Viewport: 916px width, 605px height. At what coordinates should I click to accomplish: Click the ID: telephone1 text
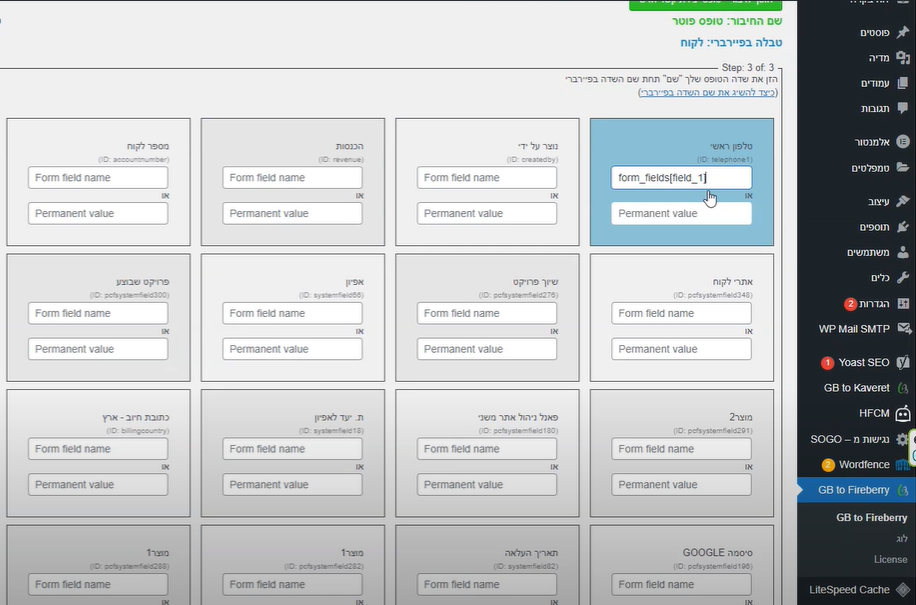click(x=724, y=159)
